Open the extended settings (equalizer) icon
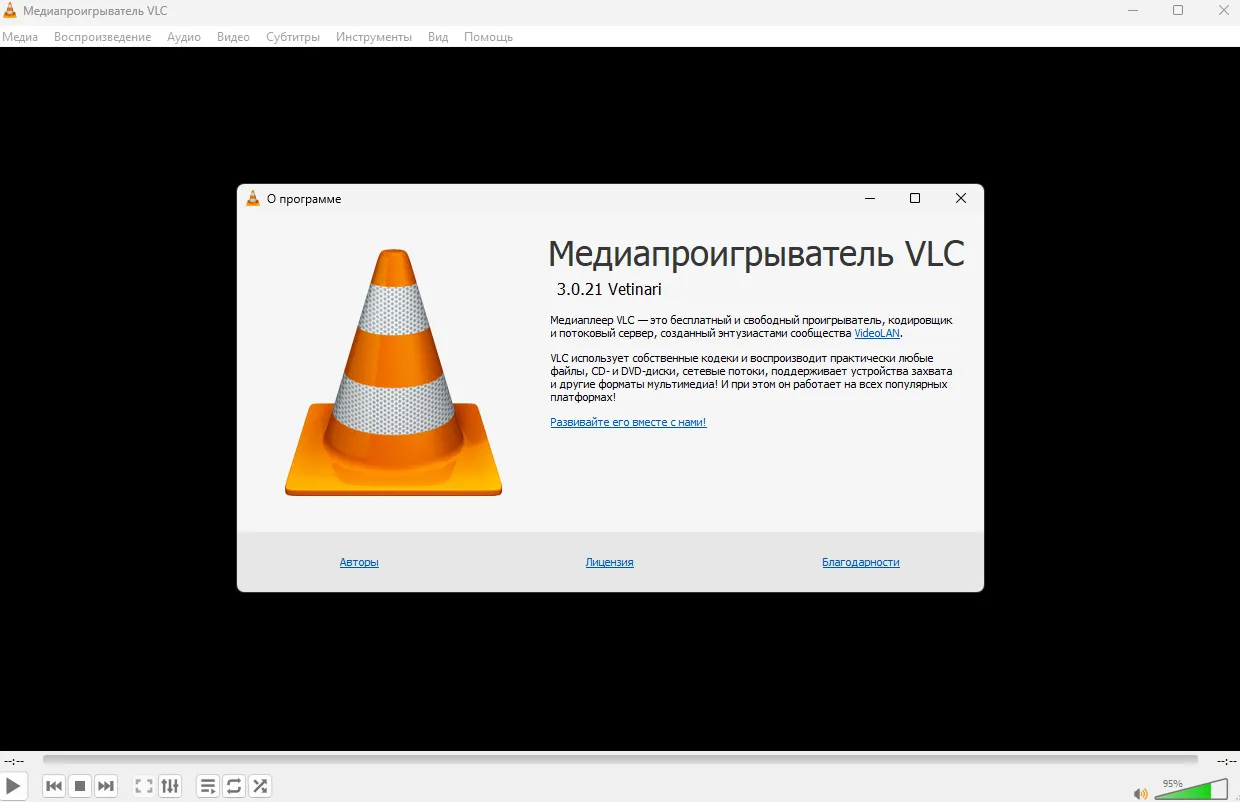This screenshot has height=802, width=1240. [170, 786]
